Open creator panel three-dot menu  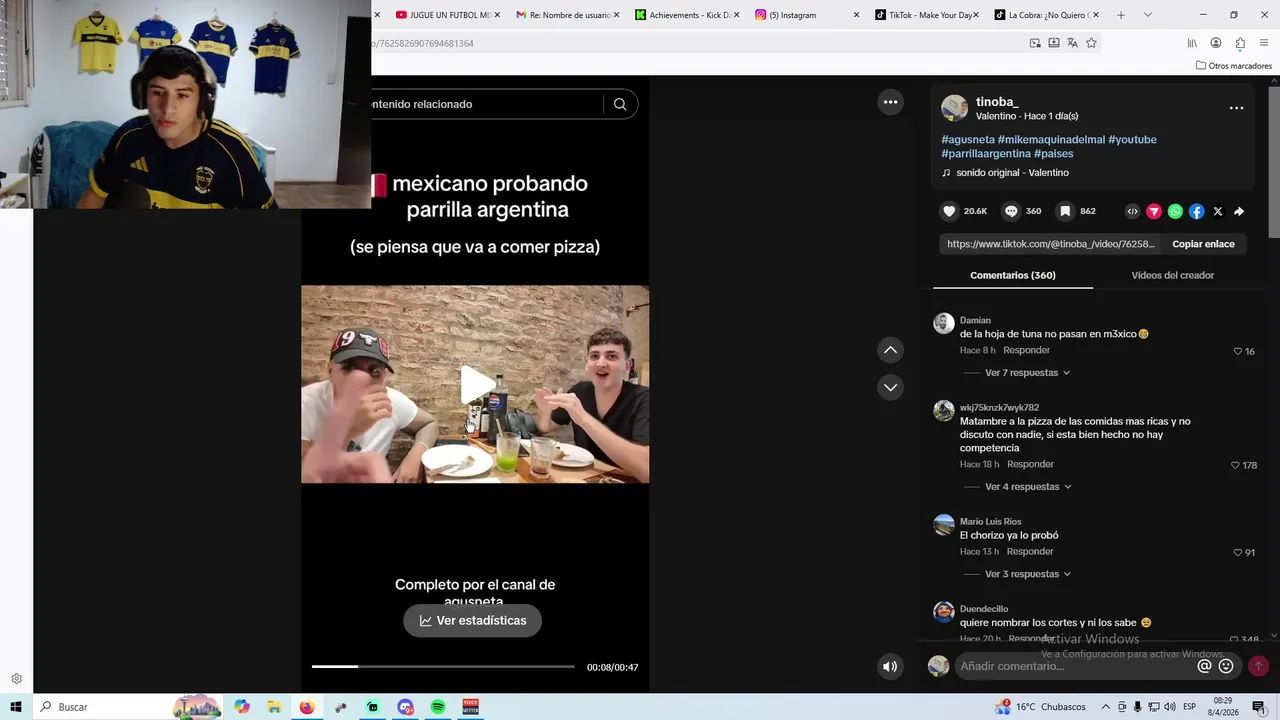click(x=1236, y=108)
